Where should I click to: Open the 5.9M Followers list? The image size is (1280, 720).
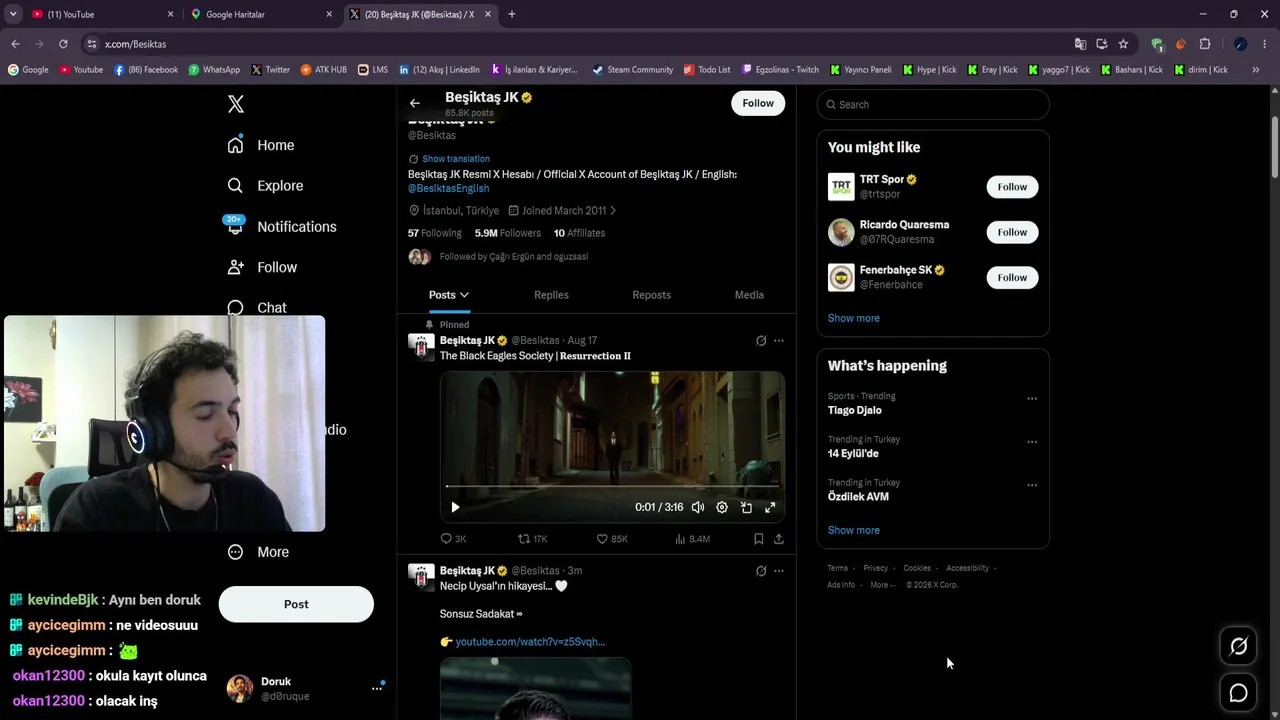click(508, 233)
